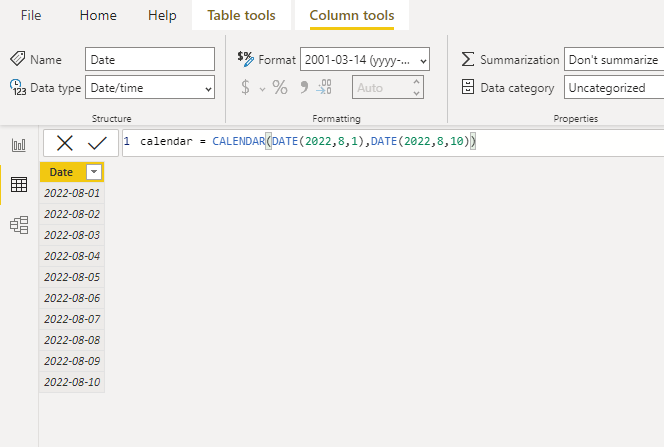Select the Column tools tab
Screen dimensions: 664x447
pos(352,15)
